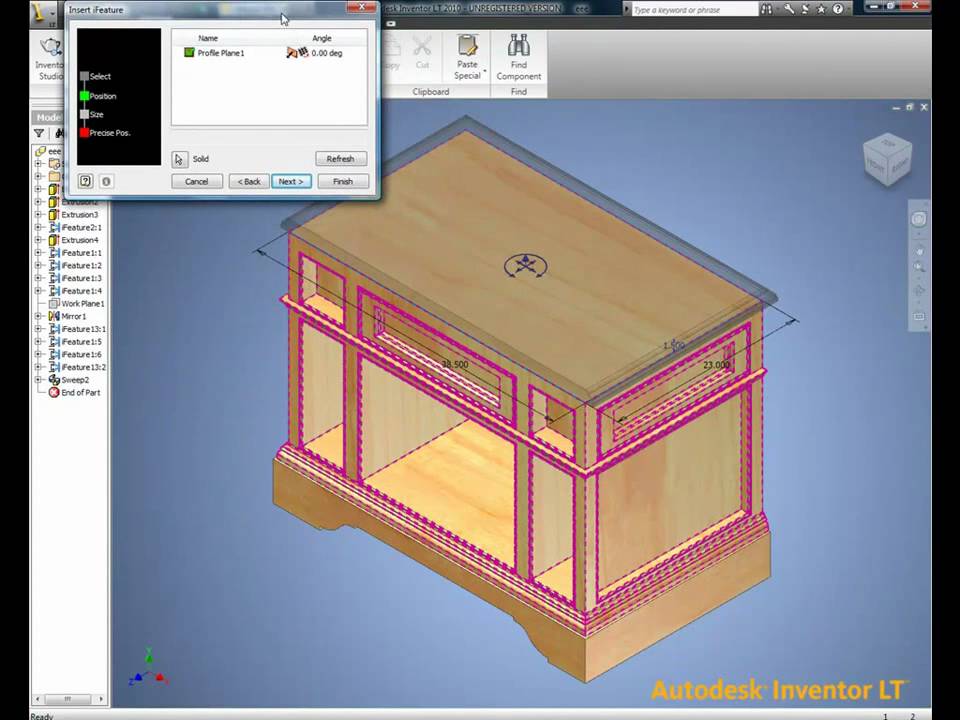Click the Refresh button
960x720 pixels.
(x=341, y=159)
